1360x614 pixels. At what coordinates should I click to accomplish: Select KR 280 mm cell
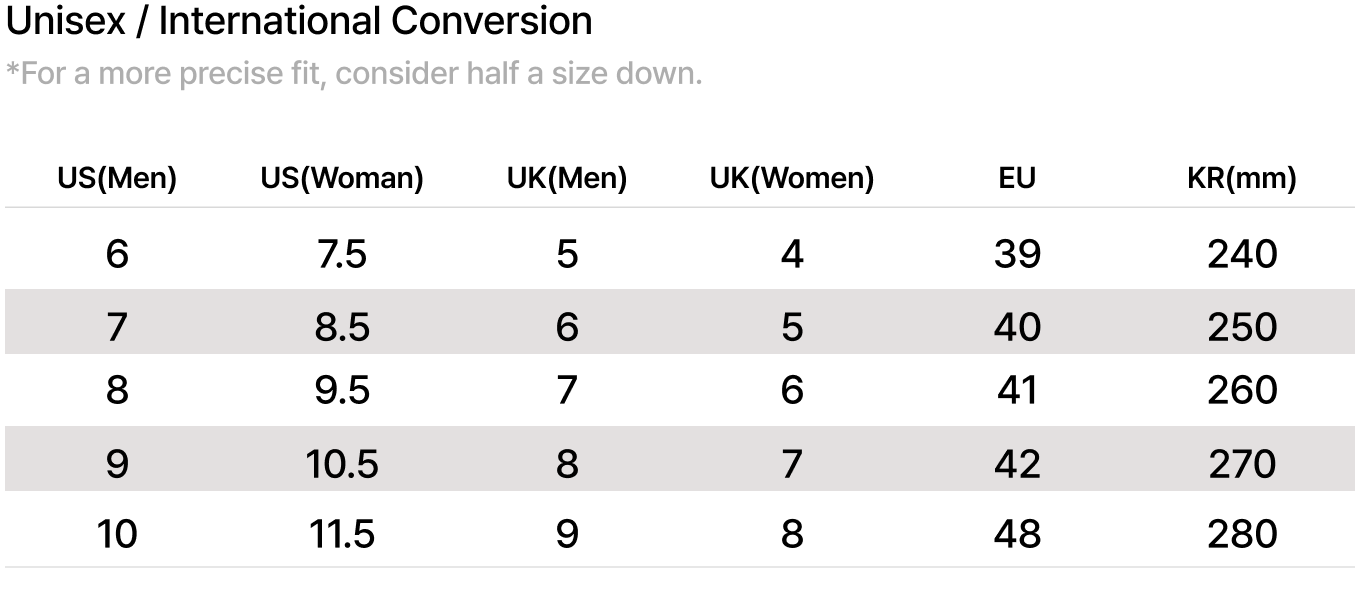point(1242,534)
